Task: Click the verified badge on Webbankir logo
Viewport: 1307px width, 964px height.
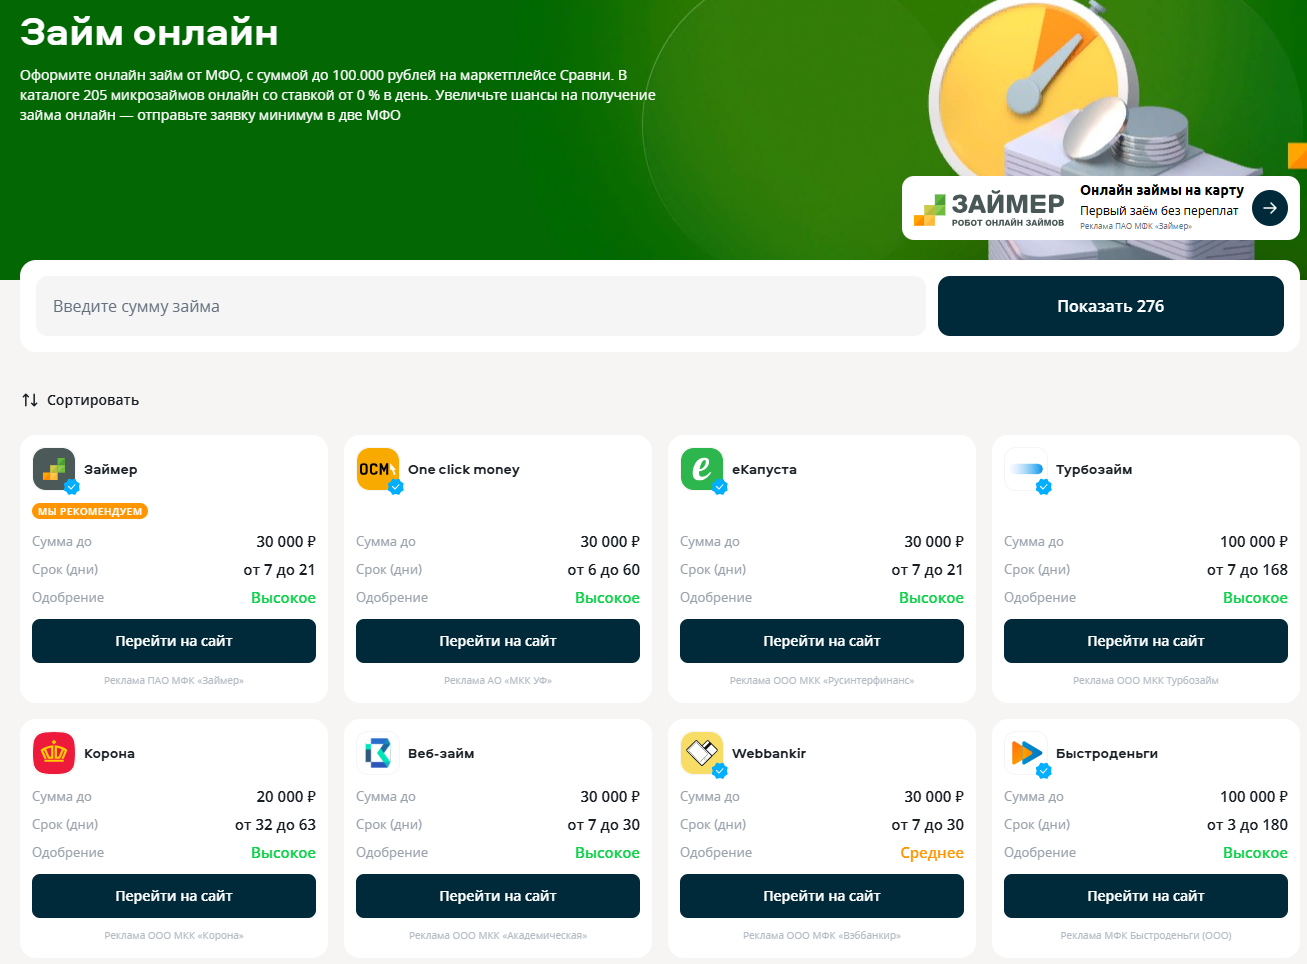Action: (x=719, y=771)
